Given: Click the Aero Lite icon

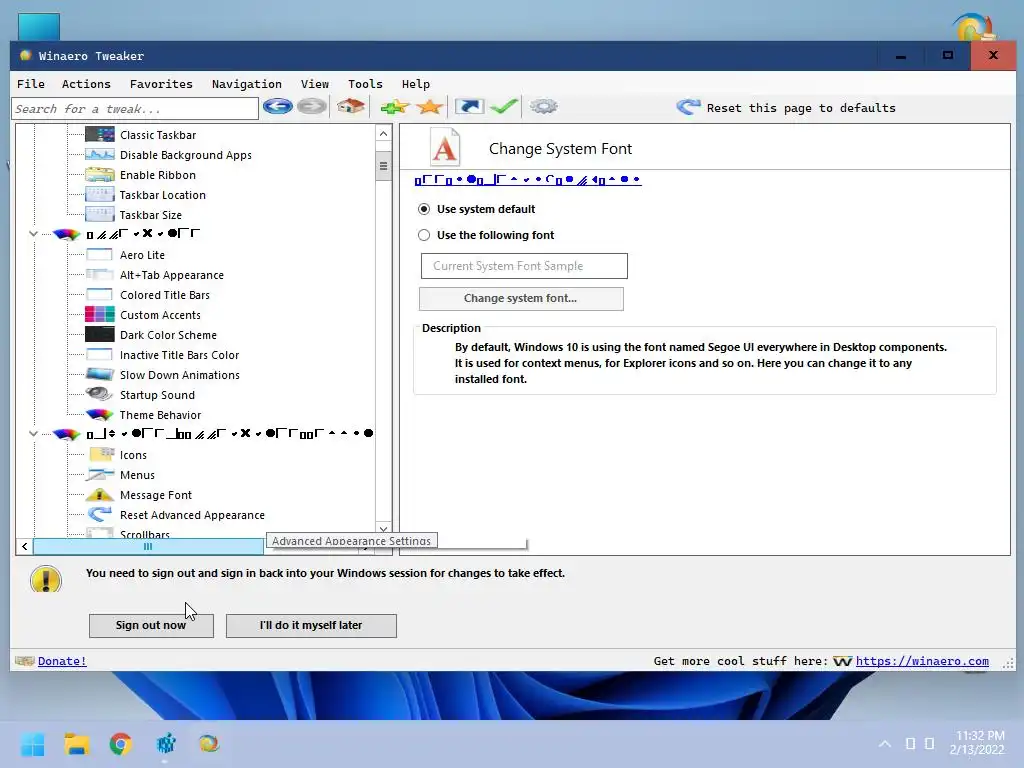Looking at the screenshot, I should pos(100,255).
